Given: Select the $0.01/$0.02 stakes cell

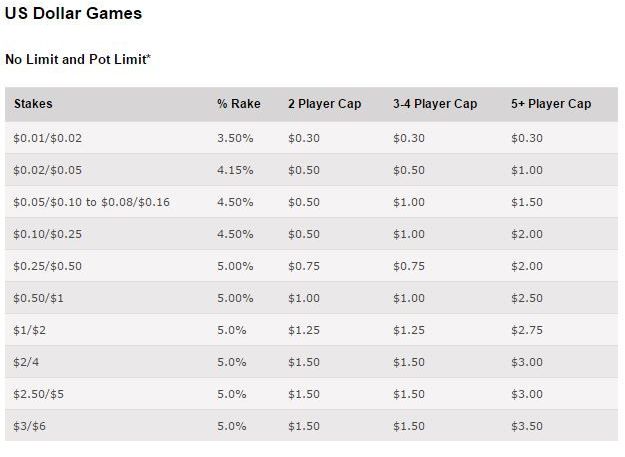Looking at the screenshot, I should tap(47, 138).
